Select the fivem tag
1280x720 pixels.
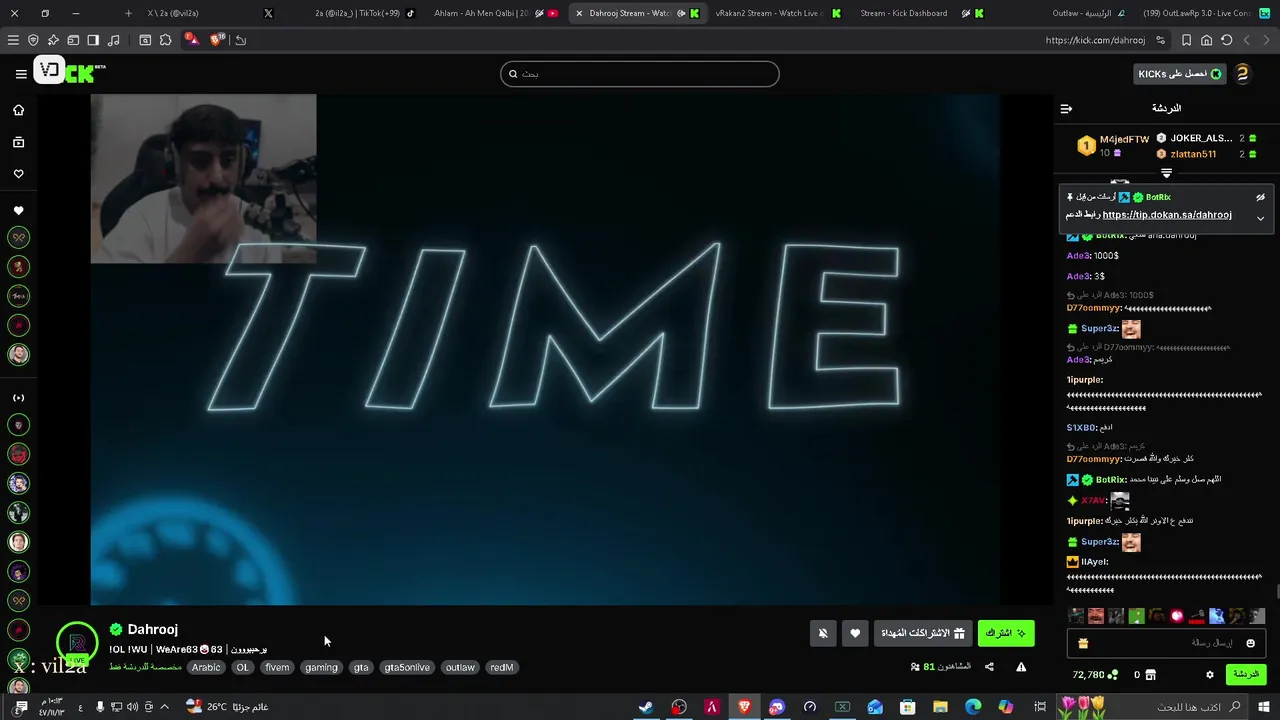[x=277, y=667]
